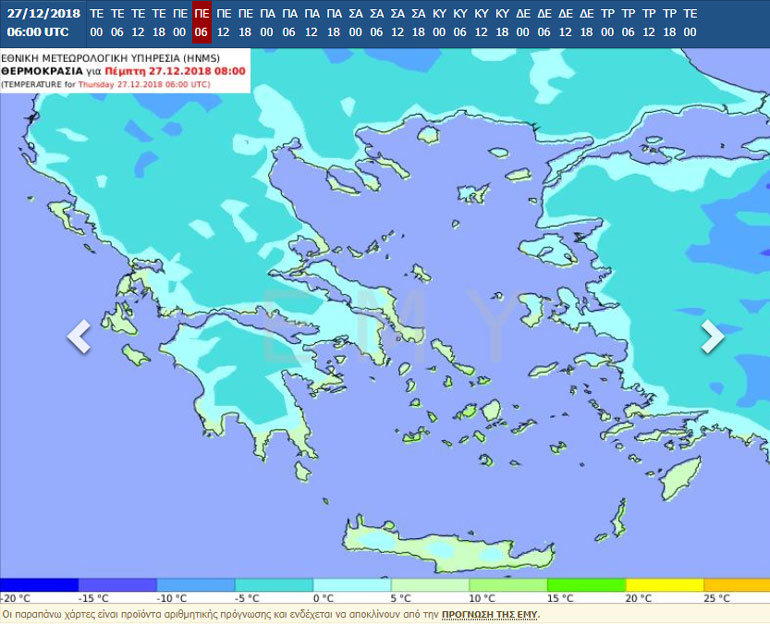
Task: Click the HNMS temperature title box
Action: [x=124, y=71]
